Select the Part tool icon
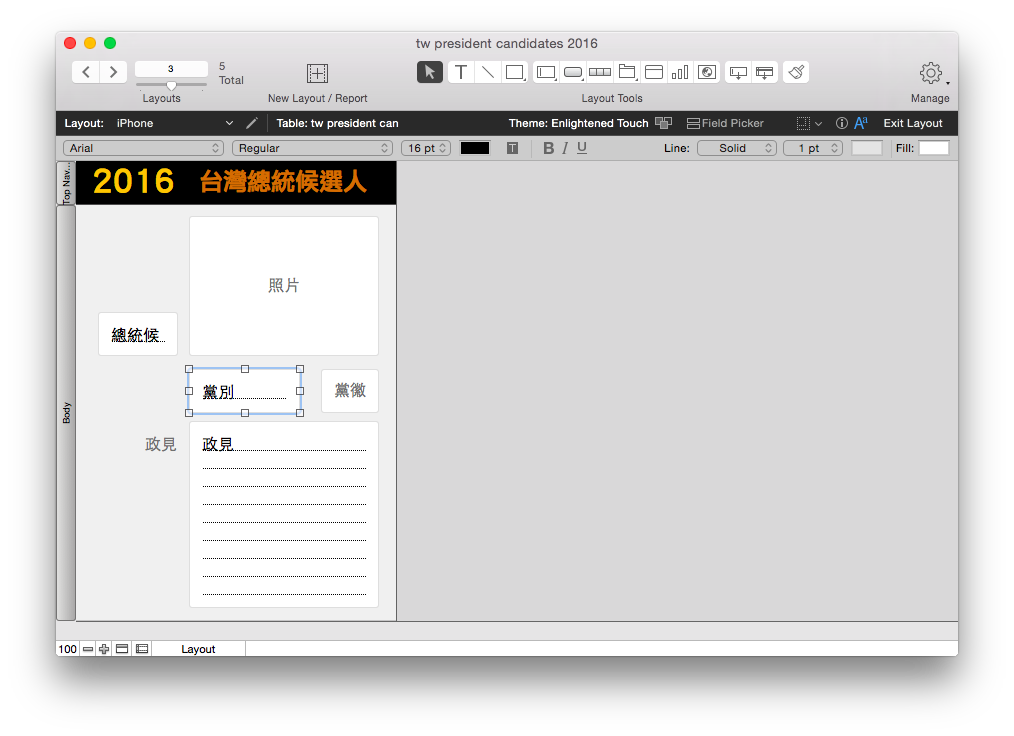 (764, 72)
